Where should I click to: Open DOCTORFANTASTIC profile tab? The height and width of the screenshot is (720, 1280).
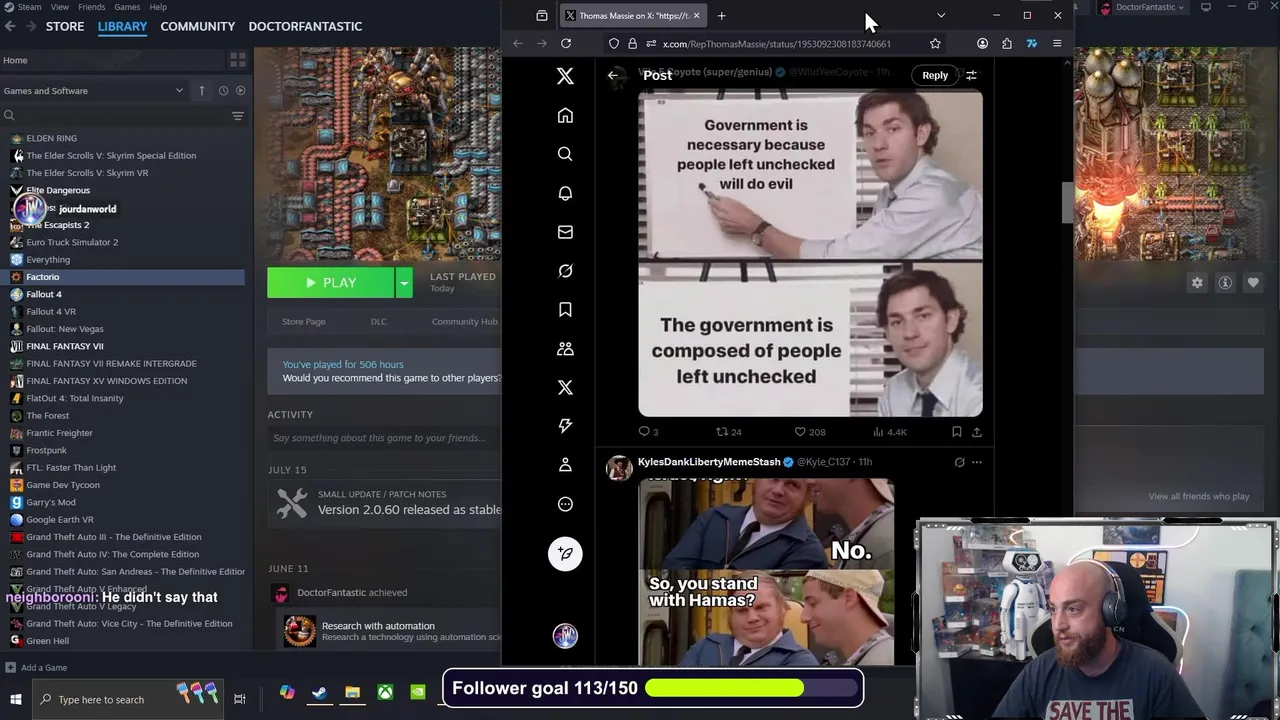click(x=305, y=26)
